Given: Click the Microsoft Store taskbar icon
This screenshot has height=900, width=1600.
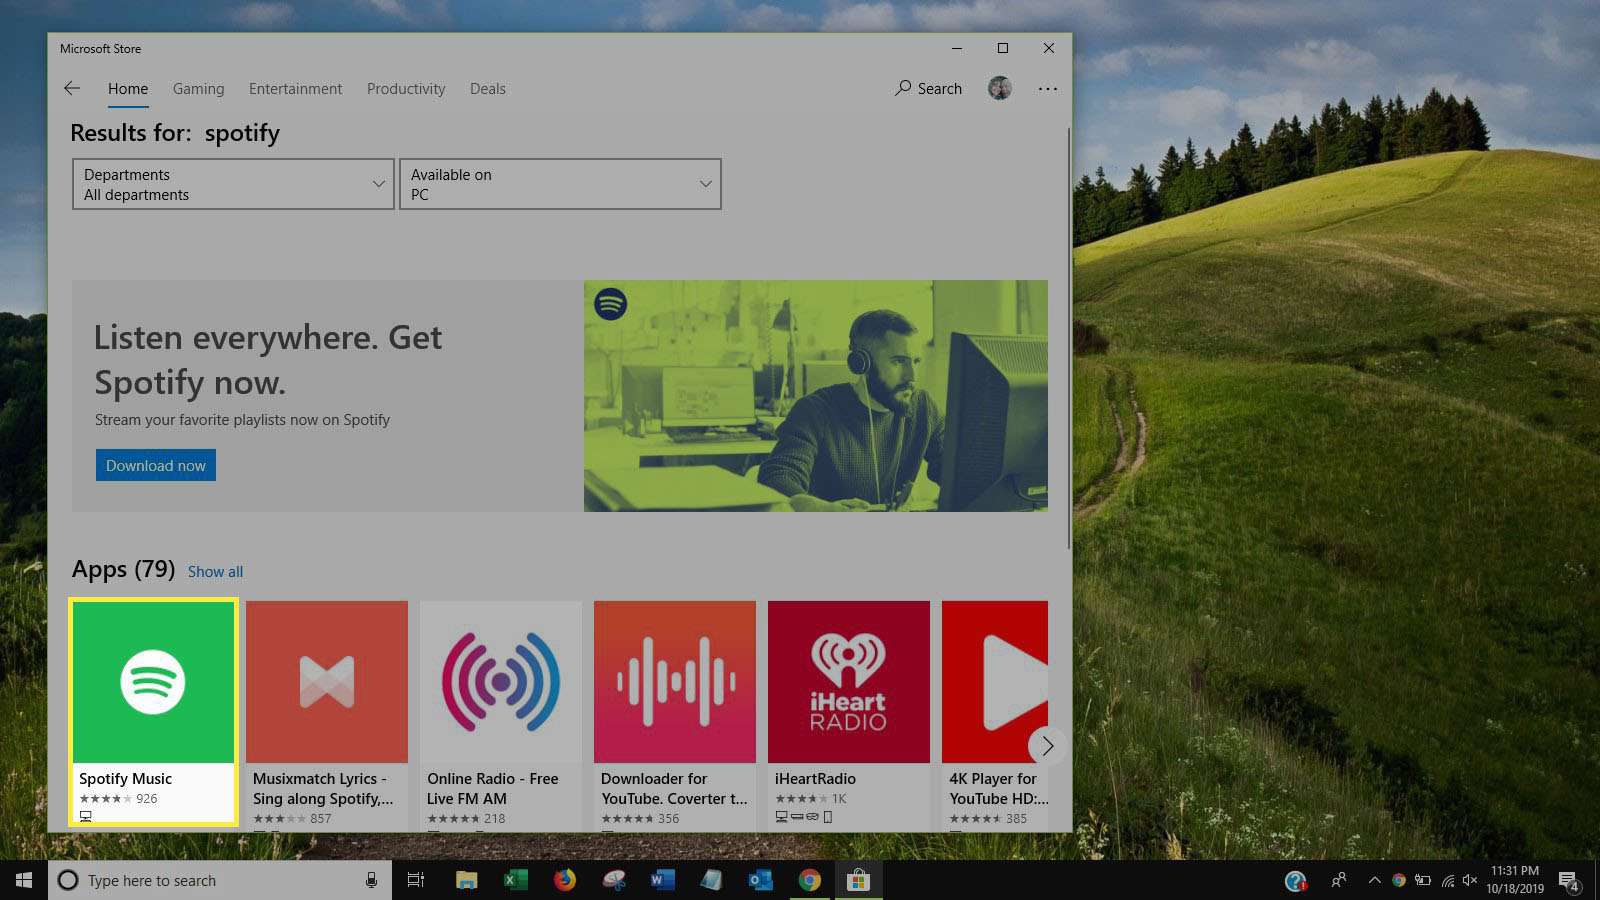Looking at the screenshot, I should point(858,880).
